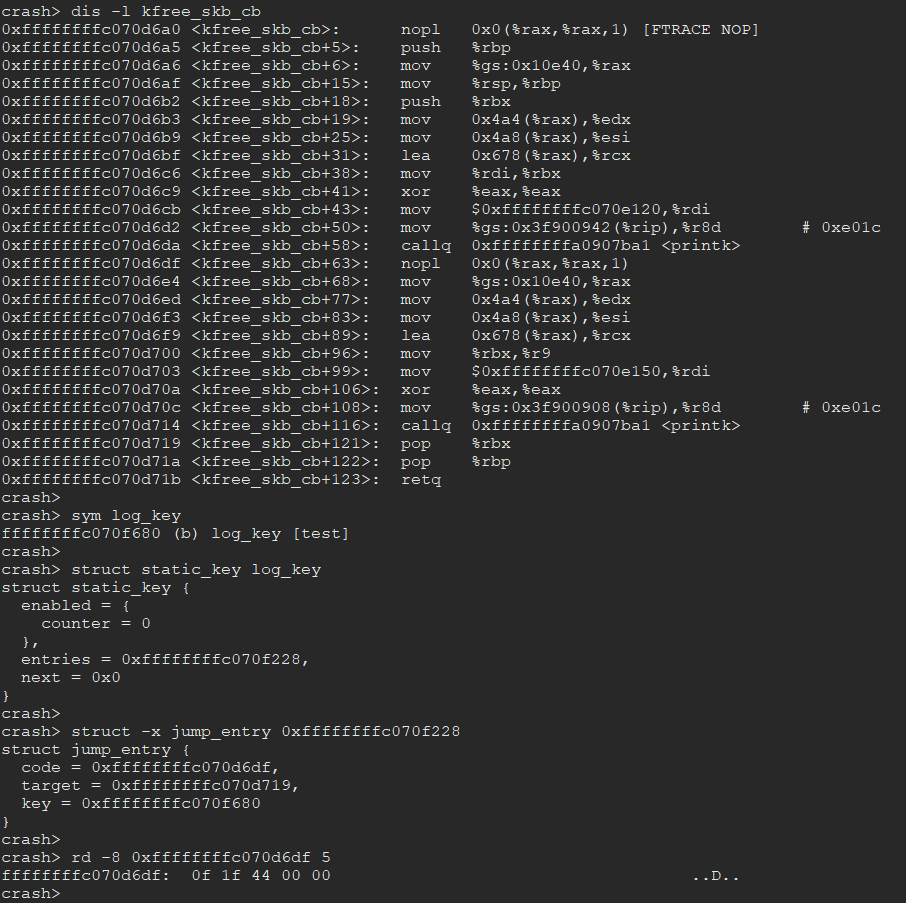Click the log_key [test] symbol result line
Viewport: 906px width, 903px height.
click(x=175, y=533)
